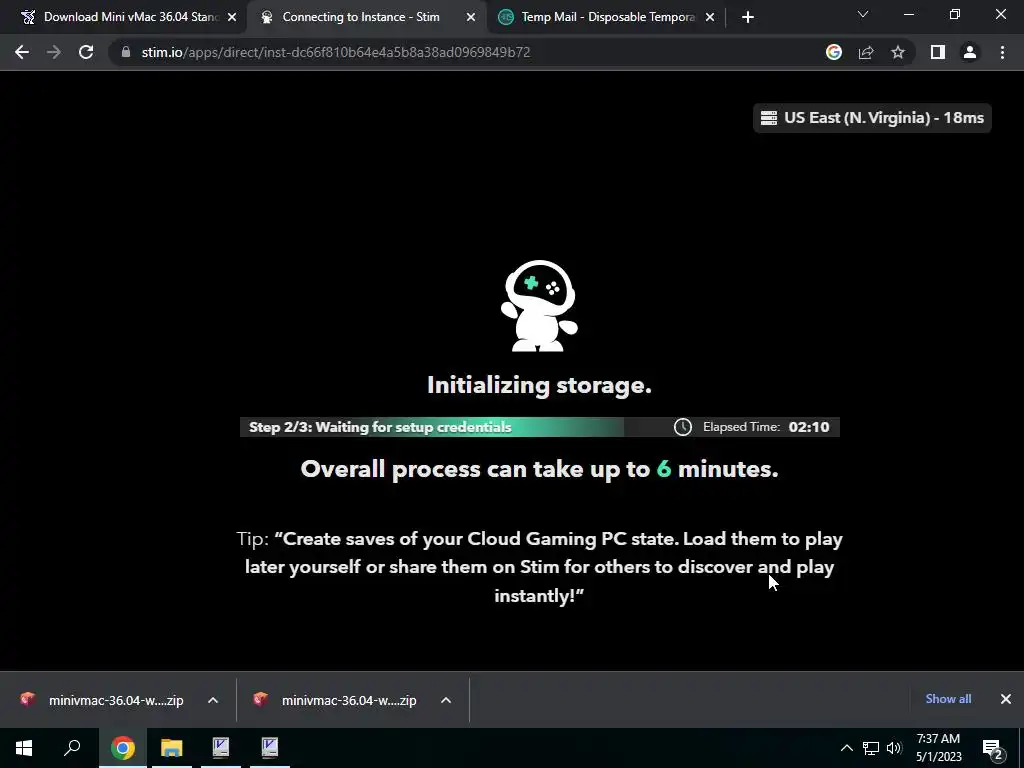Close the downloads bar
The image size is (1024, 768).
1006,699
